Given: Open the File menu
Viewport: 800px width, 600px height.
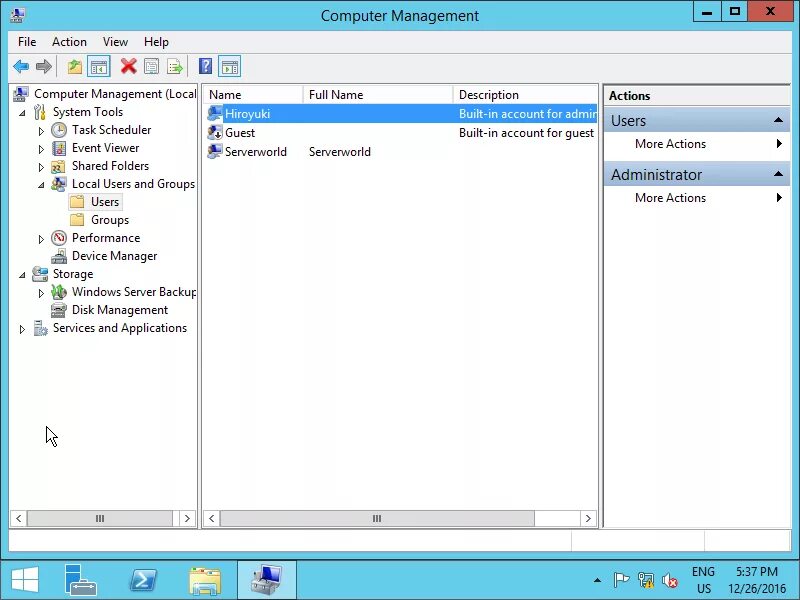Looking at the screenshot, I should (27, 42).
